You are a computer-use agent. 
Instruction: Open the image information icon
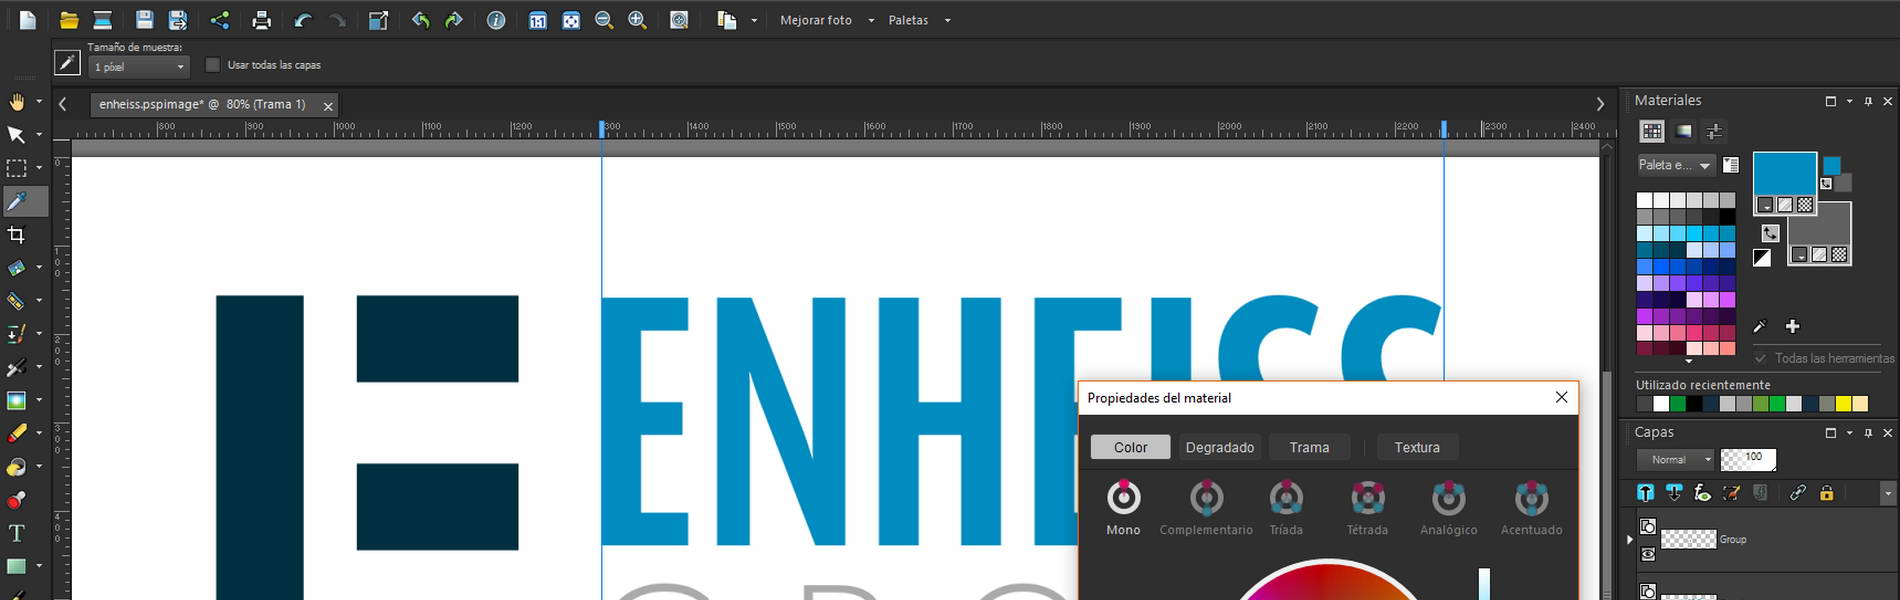point(496,20)
